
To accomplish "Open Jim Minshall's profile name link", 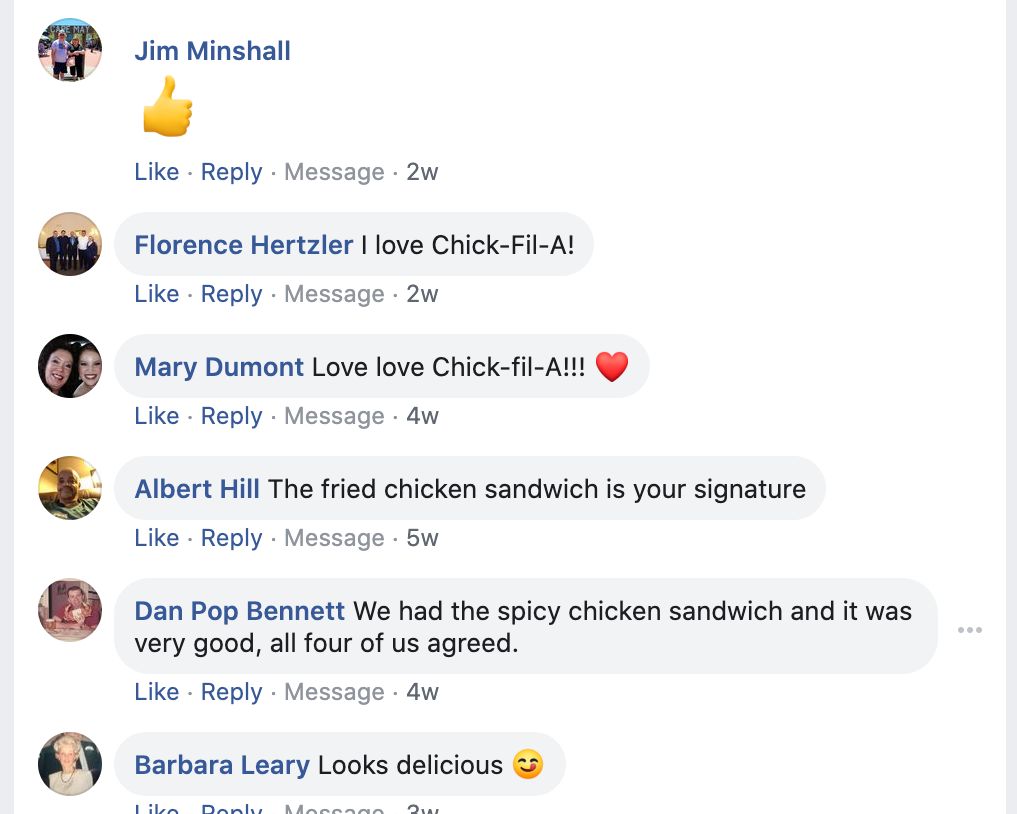I will (x=212, y=51).
